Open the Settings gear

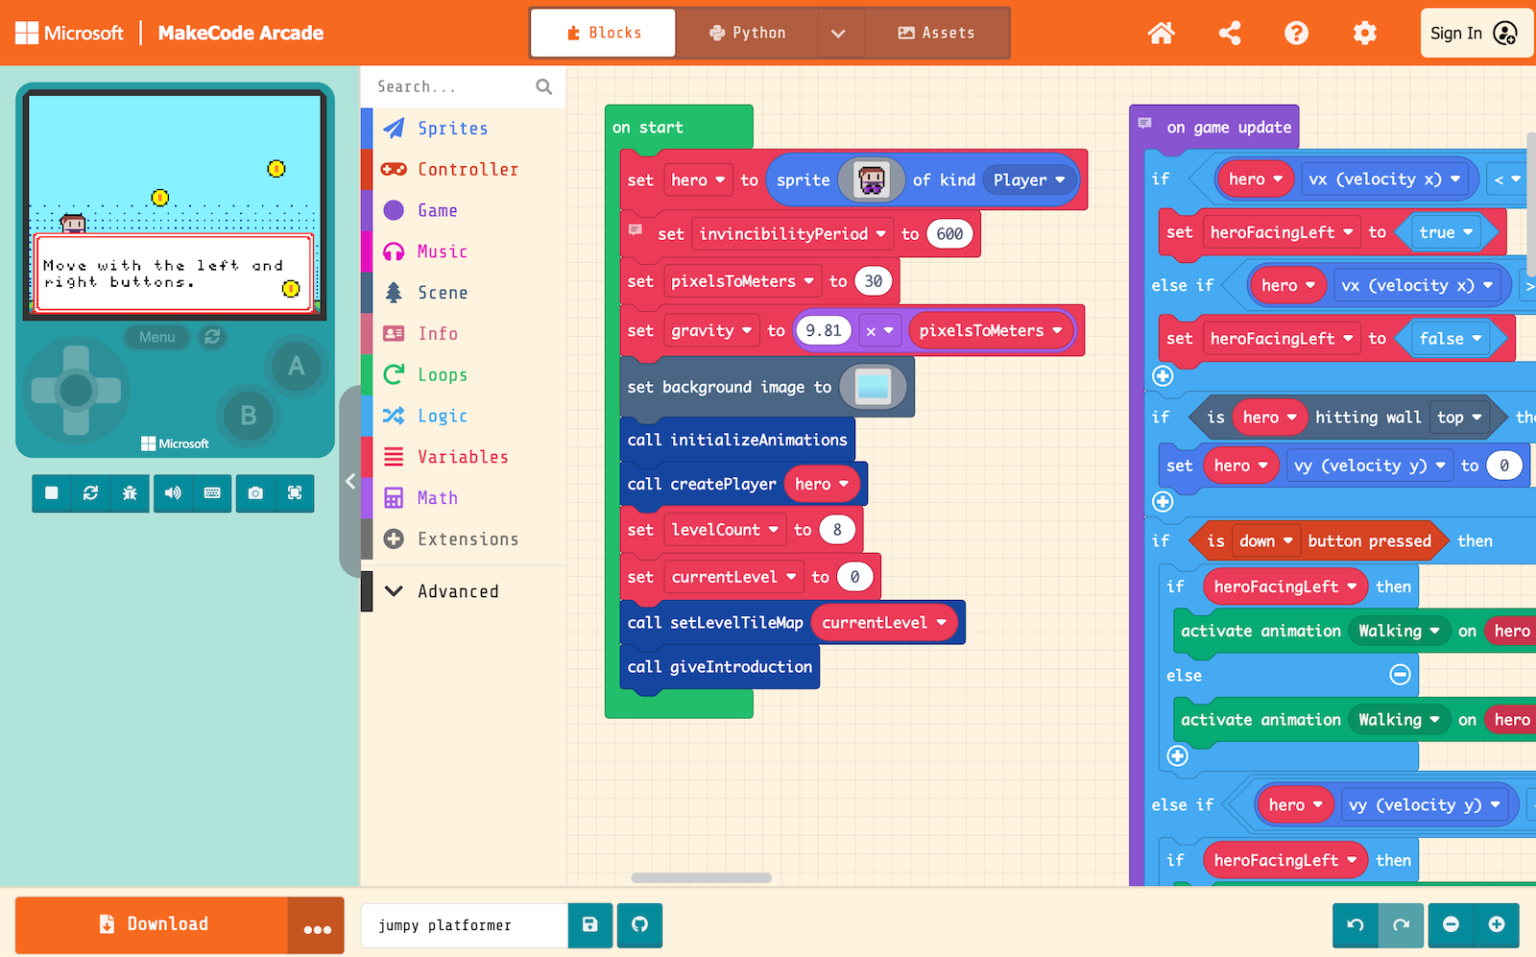(1364, 32)
